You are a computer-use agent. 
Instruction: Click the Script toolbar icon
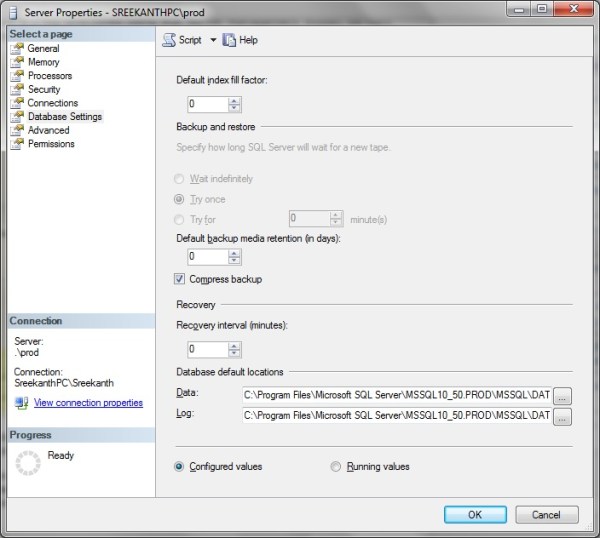pyautogui.click(x=168, y=40)
